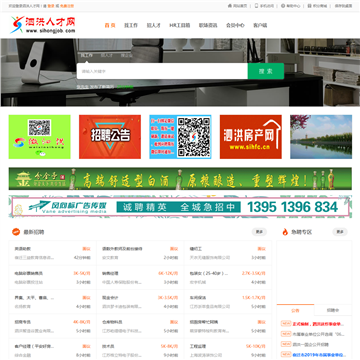
Task: Click the 帮助中心 link in top bar
Action: pos(293,6)
